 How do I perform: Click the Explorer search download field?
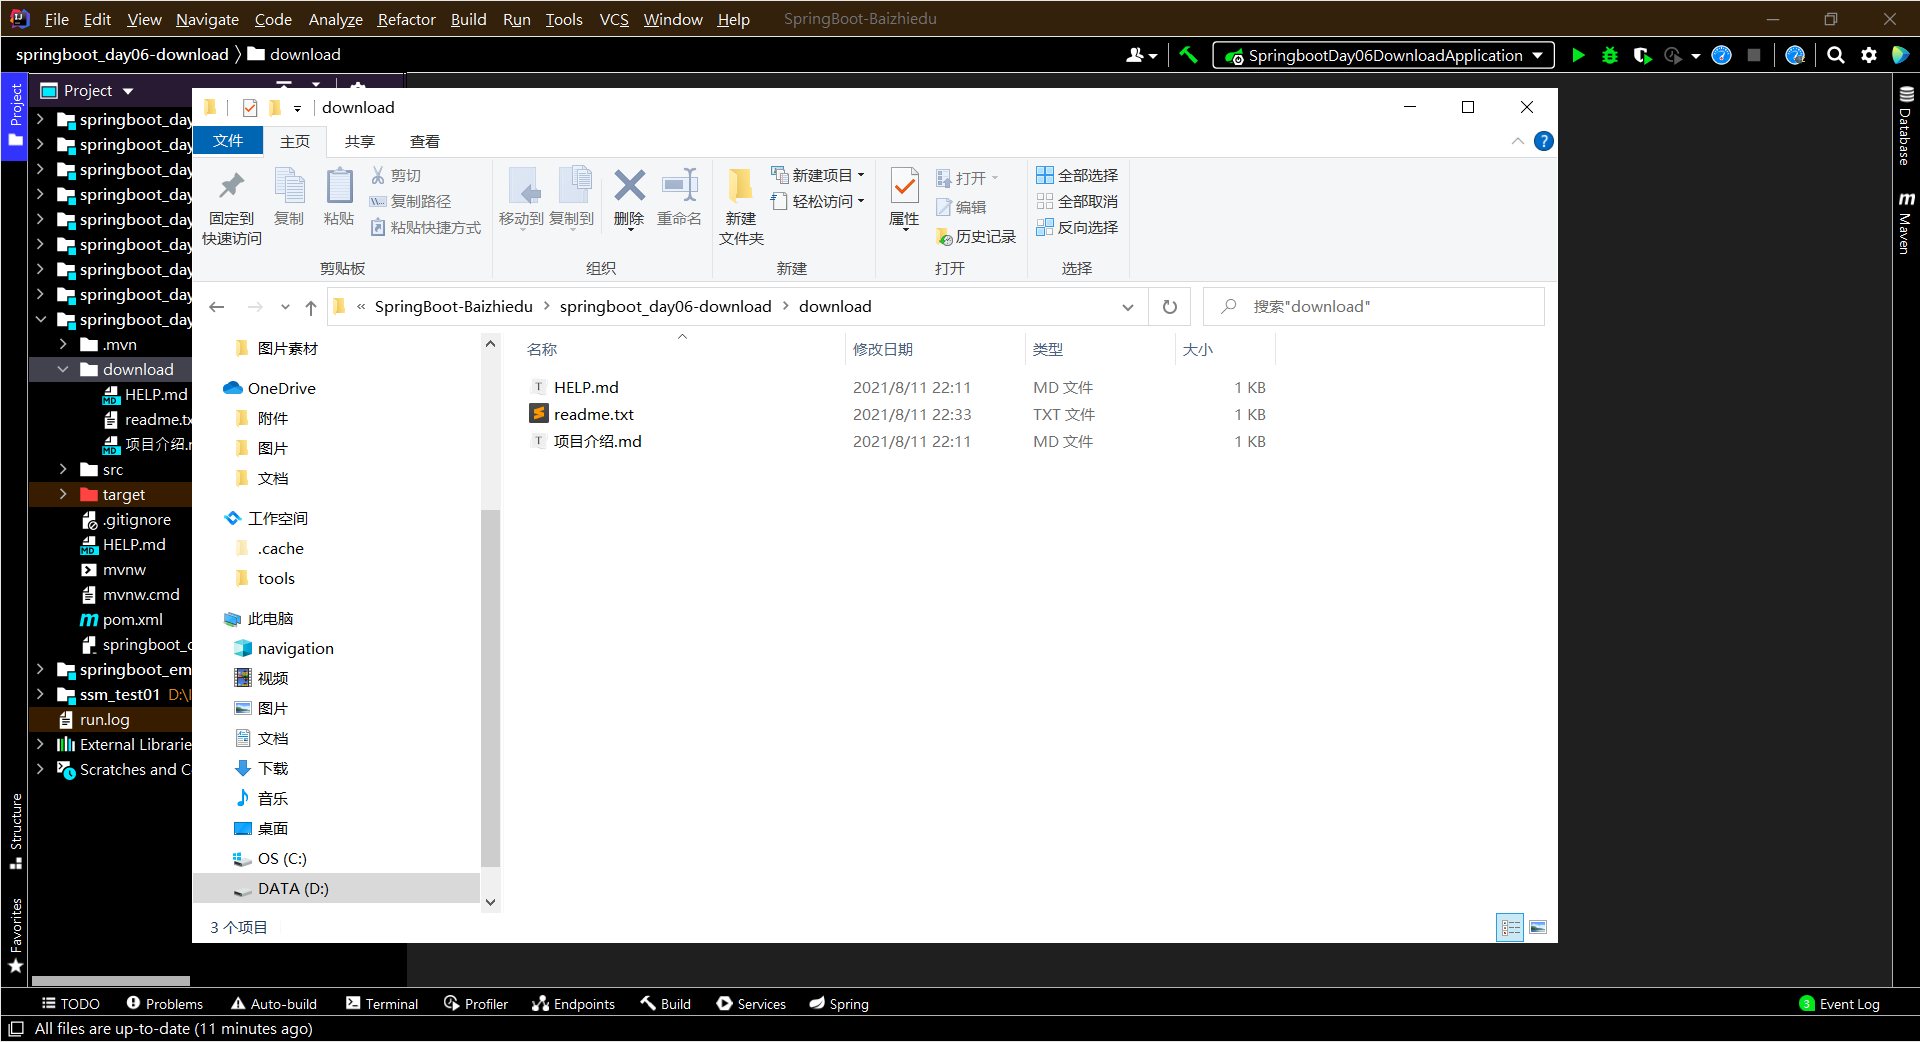click(x=1374, y=307)
